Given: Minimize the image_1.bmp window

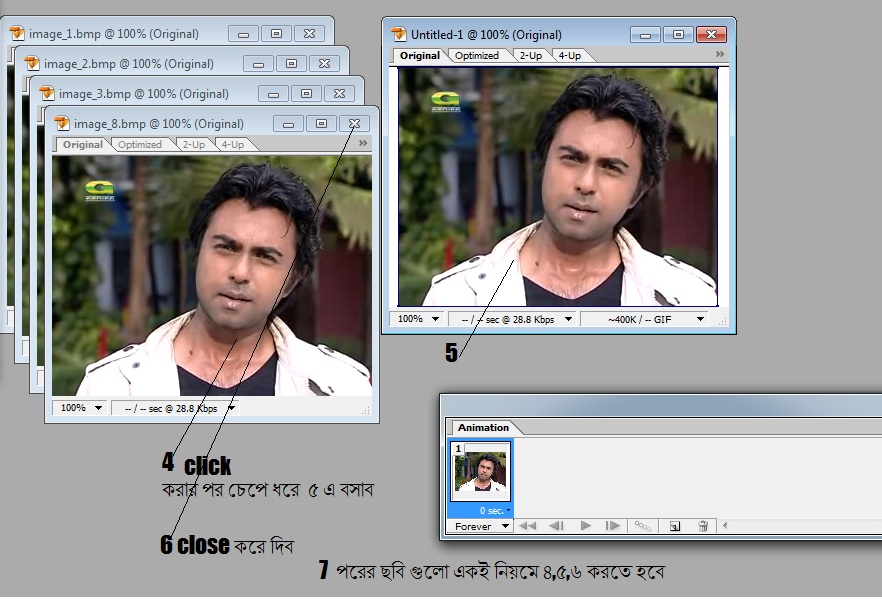Looking at the screenshot, I should pyautogui.click(x=244, y=34).
